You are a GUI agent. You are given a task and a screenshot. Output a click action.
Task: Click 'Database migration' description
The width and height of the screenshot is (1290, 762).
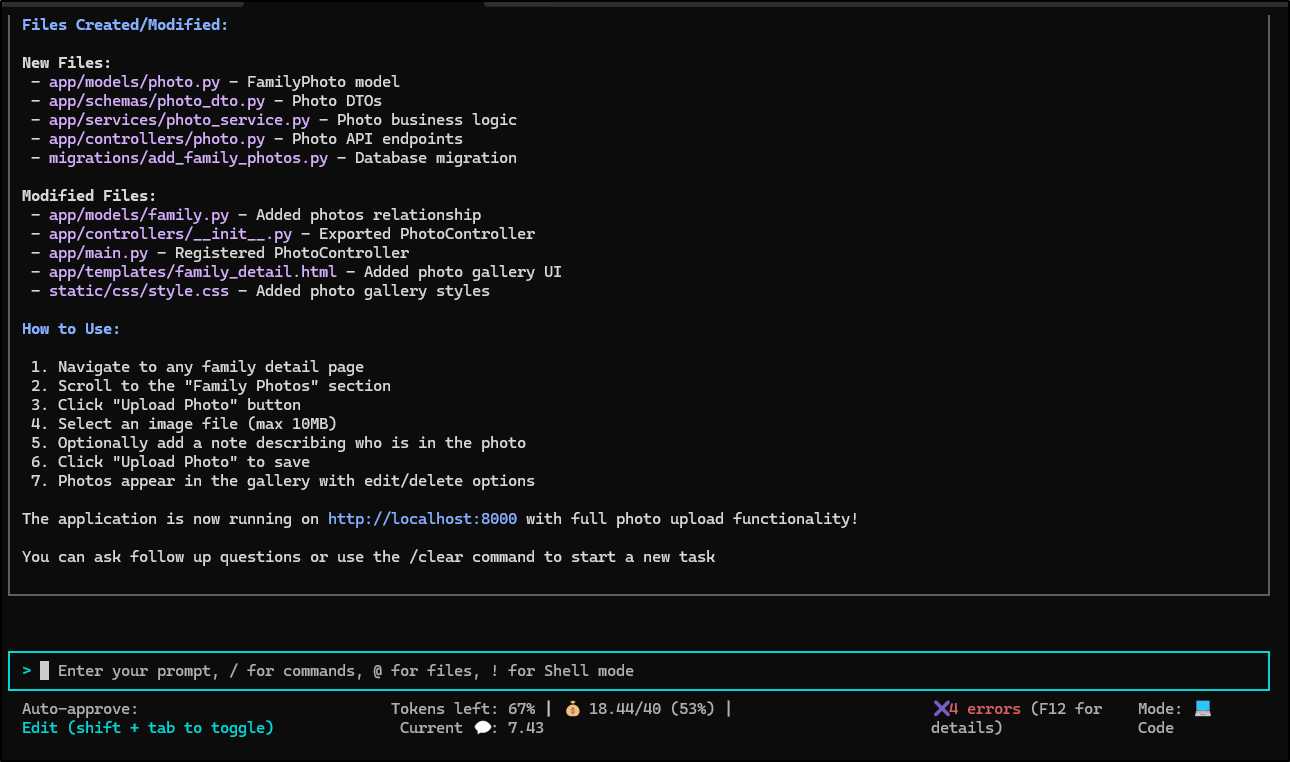pyautogui.click(x=436, y=158)
